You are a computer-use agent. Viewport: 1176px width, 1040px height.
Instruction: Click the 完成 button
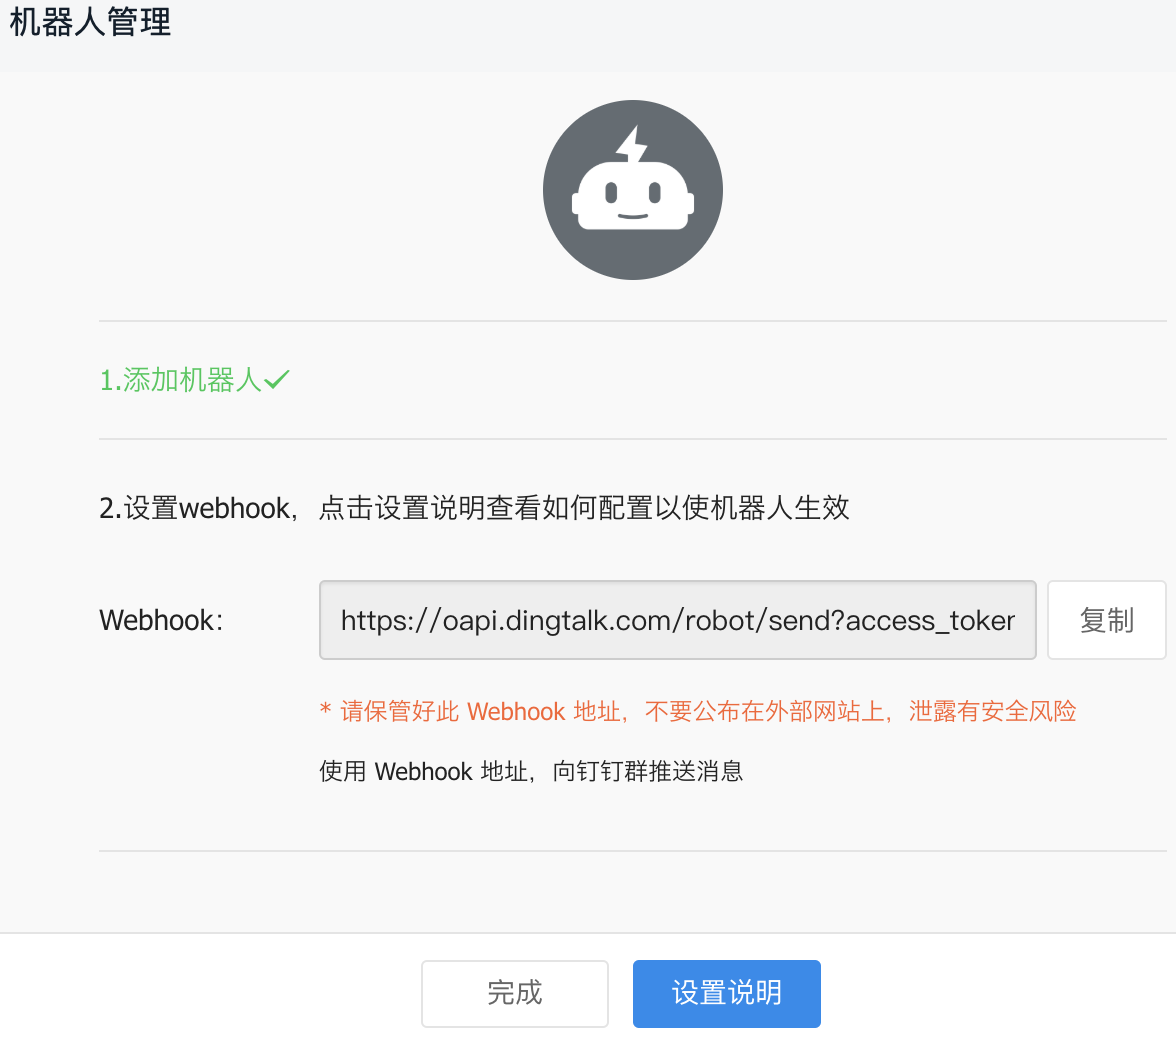514,993
